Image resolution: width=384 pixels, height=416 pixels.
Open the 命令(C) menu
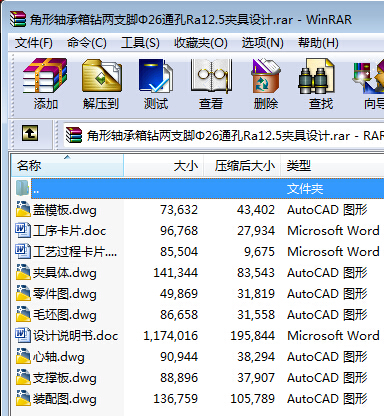[87, 43]
